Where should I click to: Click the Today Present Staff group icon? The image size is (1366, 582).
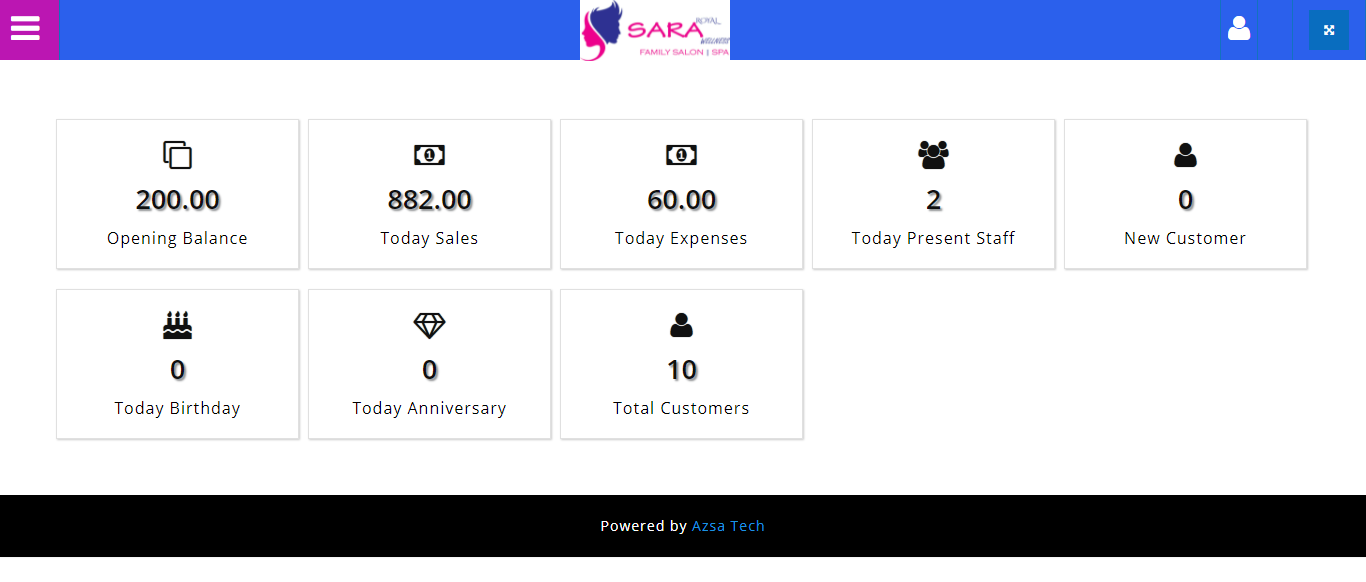click(933, 155)
